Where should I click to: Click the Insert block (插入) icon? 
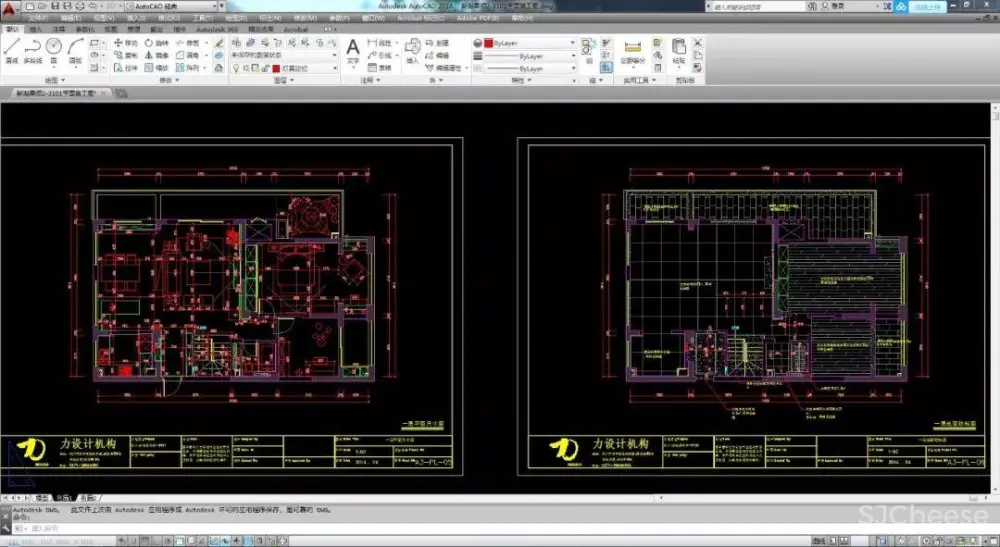(412, 48)
